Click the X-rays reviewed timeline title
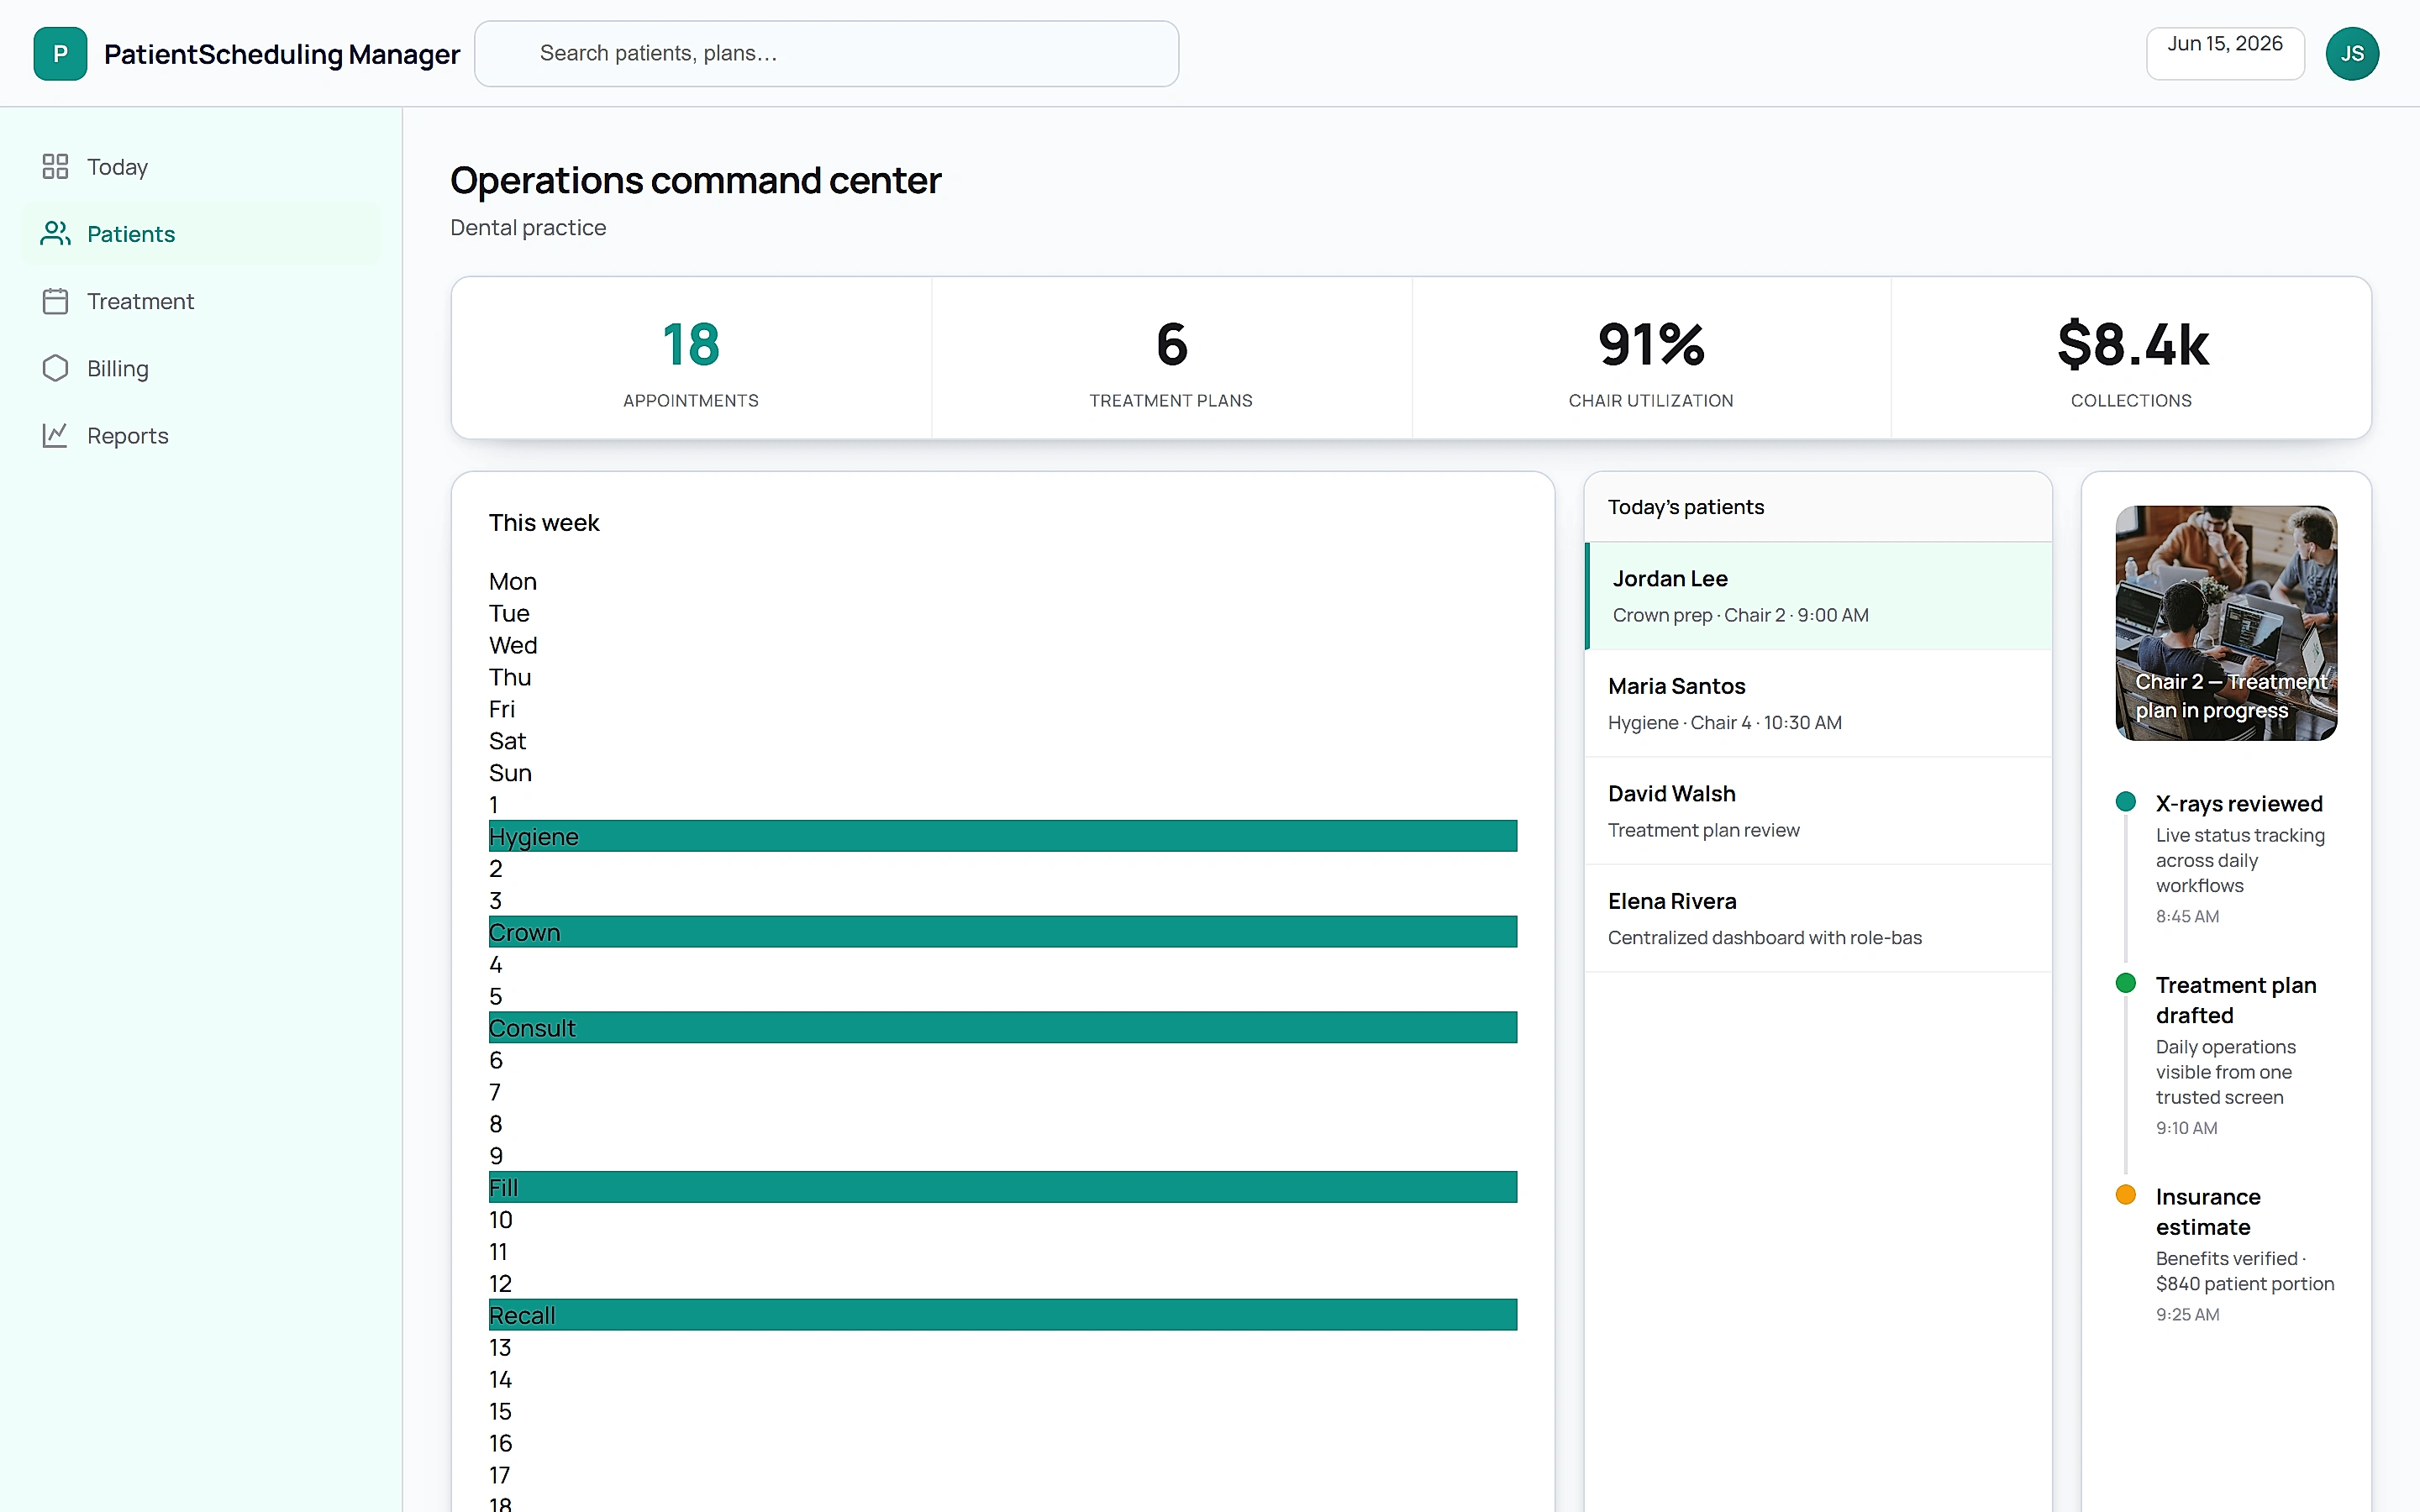The image size is (2420, 1512). [x=2239, y=804]
